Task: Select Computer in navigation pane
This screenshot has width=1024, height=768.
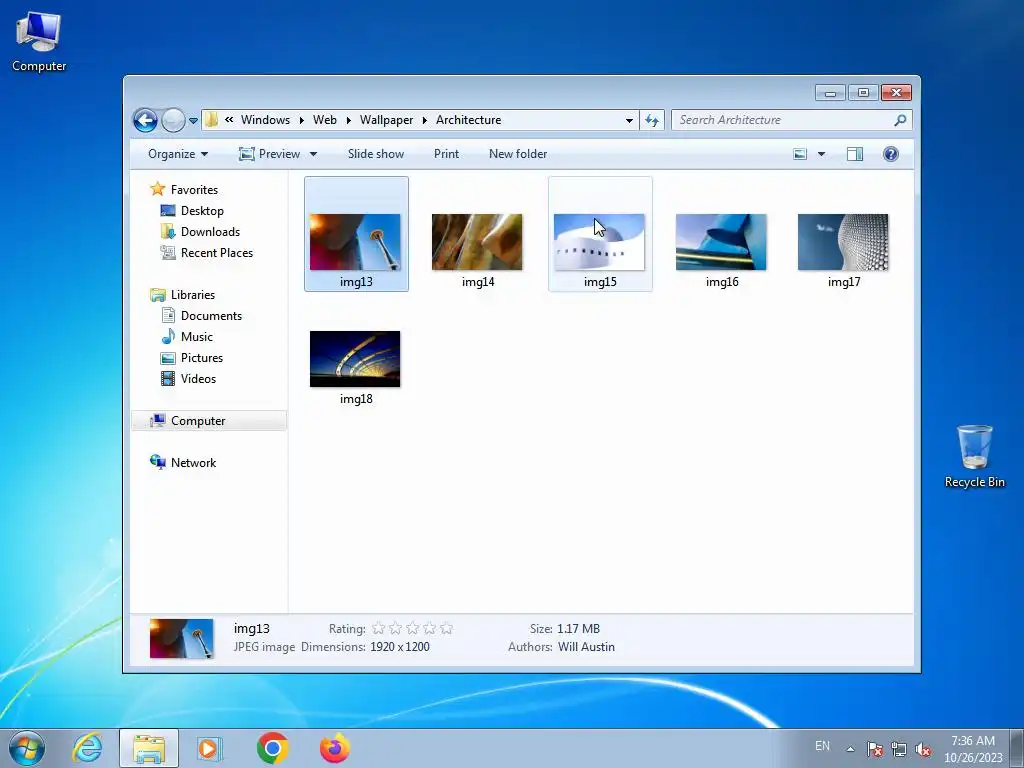Action: [198, 421]
